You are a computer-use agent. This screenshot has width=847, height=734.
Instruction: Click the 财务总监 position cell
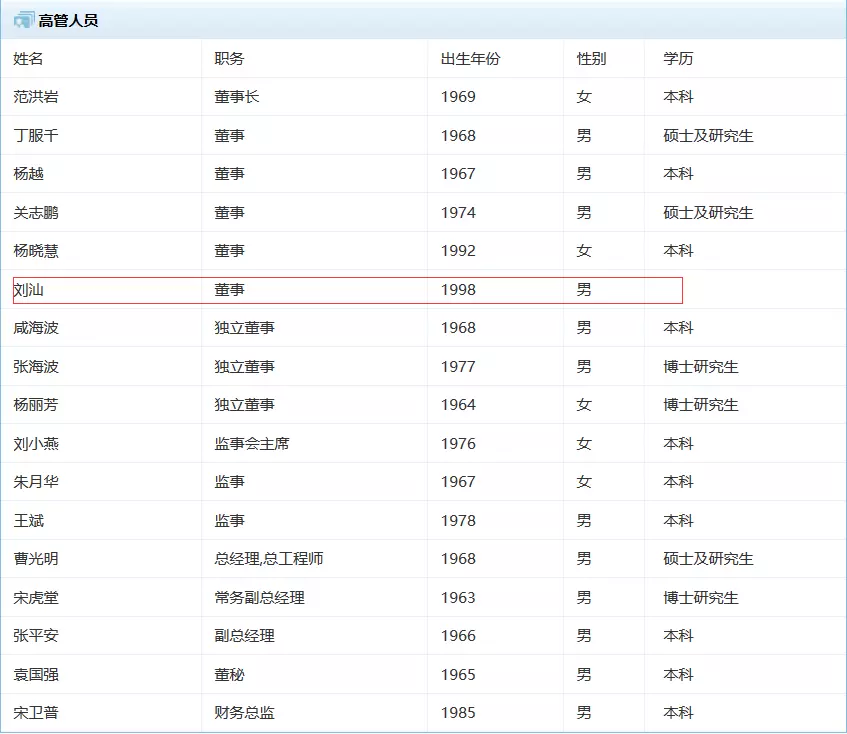tap(244, 713)
